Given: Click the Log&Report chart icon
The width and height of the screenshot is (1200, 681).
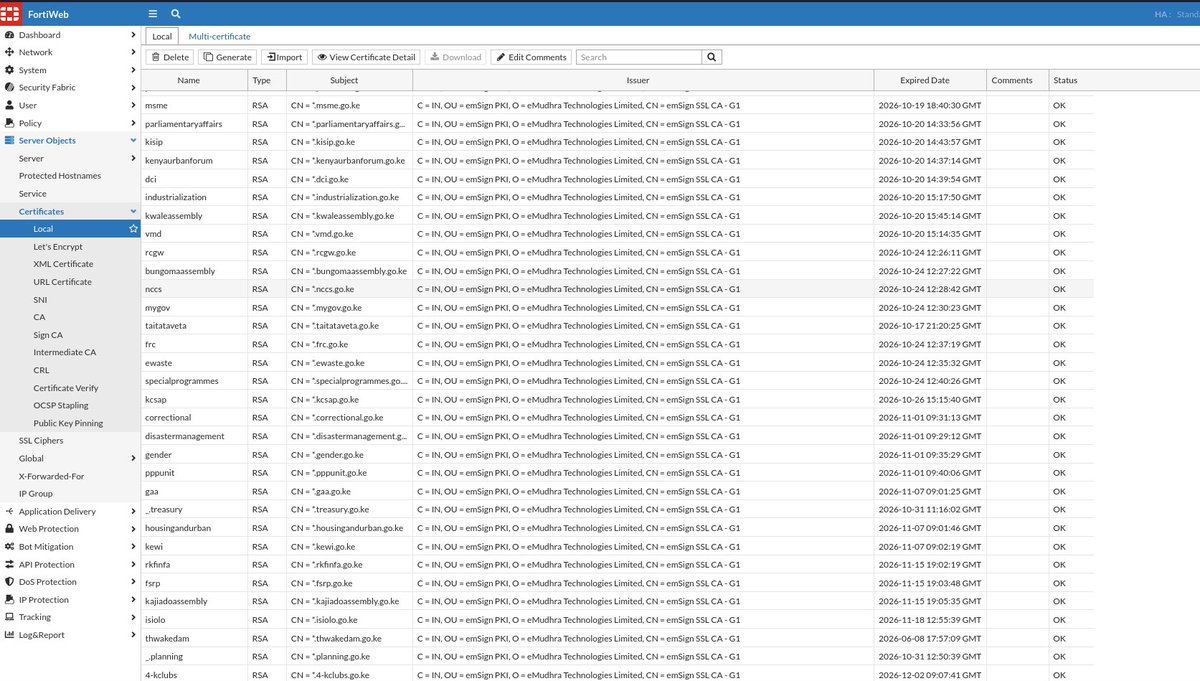Looking at the screenshot, I should click(x=10, y=635).
